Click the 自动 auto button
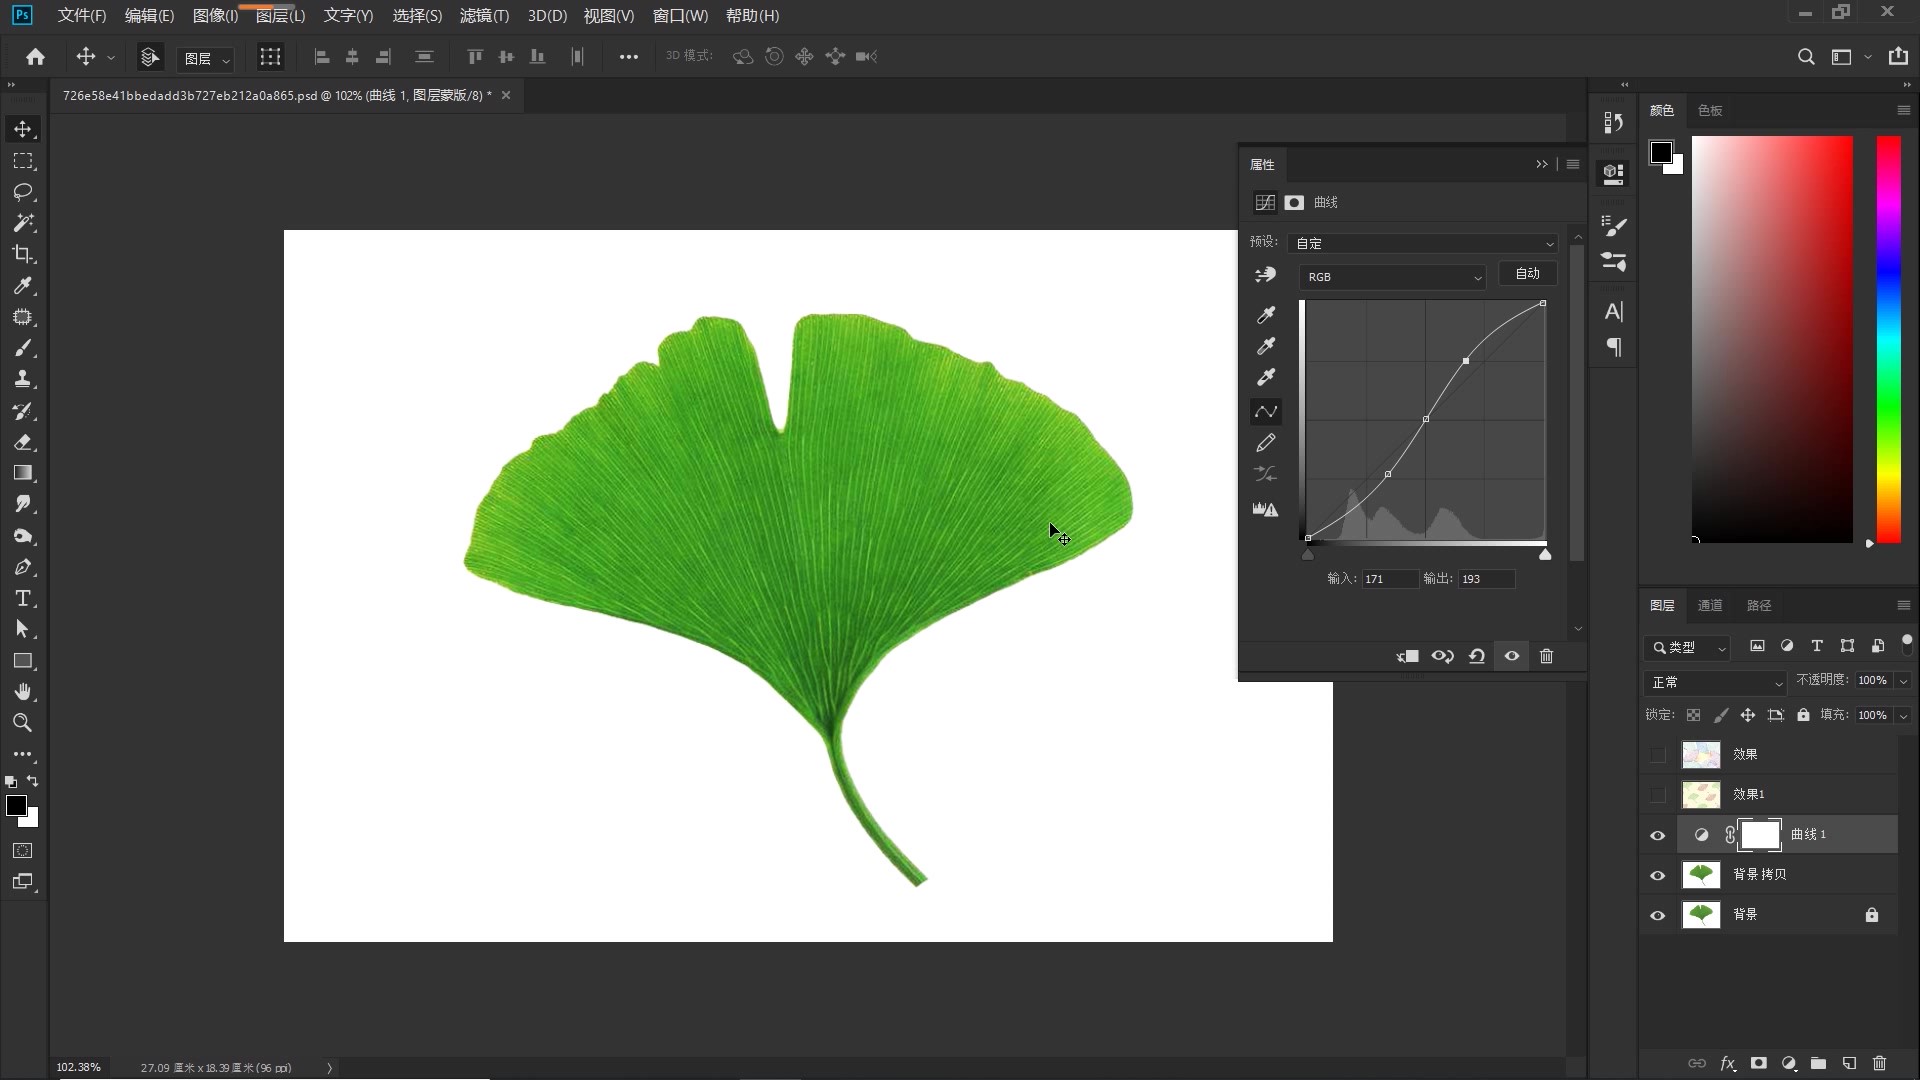Image resolution: width=1920 pixels, height=1080 pixels. pos(1527,274)
